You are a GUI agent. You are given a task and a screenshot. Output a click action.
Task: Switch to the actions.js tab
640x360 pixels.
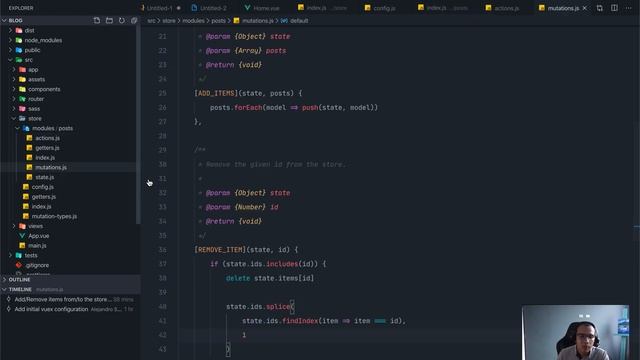(x=502, y=8)
